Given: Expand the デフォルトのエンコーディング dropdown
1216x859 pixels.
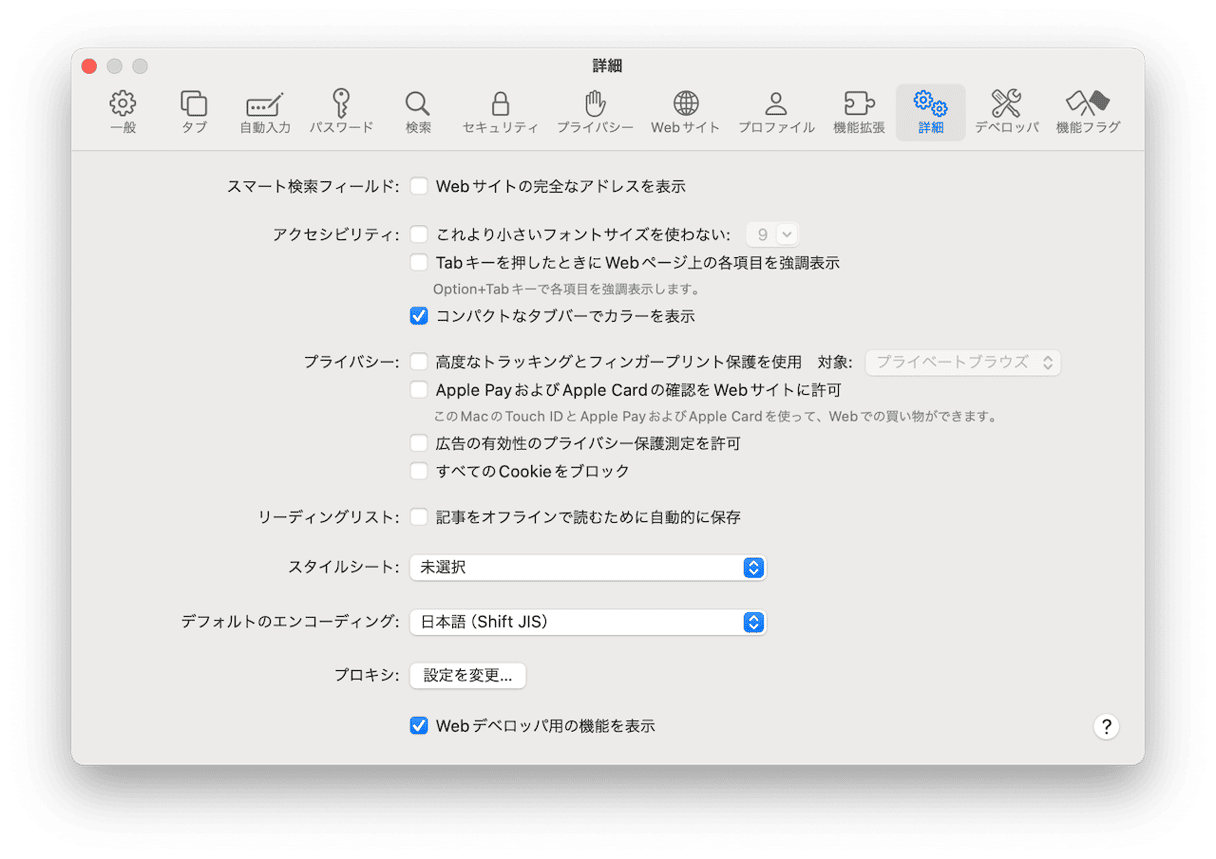Looking at the screenshot, I should (587, 622).
